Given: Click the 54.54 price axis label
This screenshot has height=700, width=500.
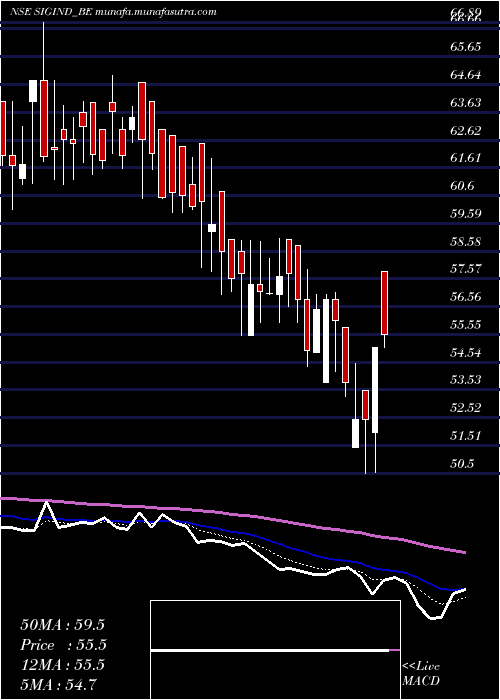Looking at the screenshot, I should pos(466,353).
